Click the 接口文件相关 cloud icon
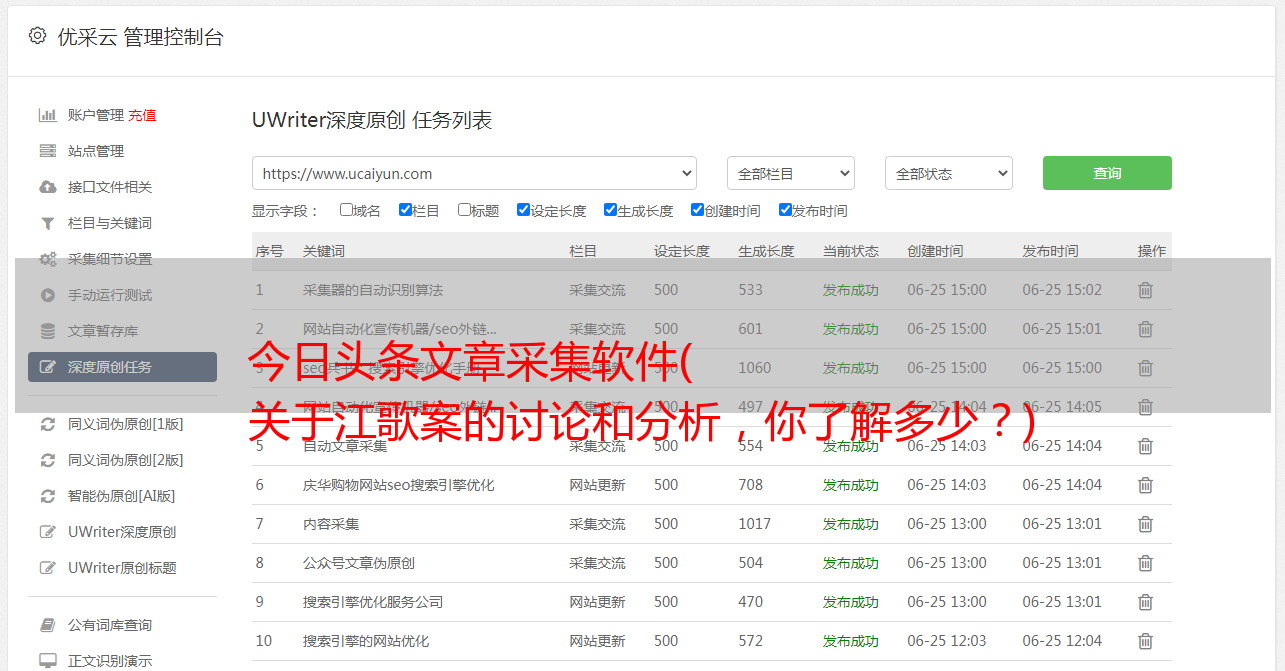The height and width of the screenshot is (671, 1285). 47,187
